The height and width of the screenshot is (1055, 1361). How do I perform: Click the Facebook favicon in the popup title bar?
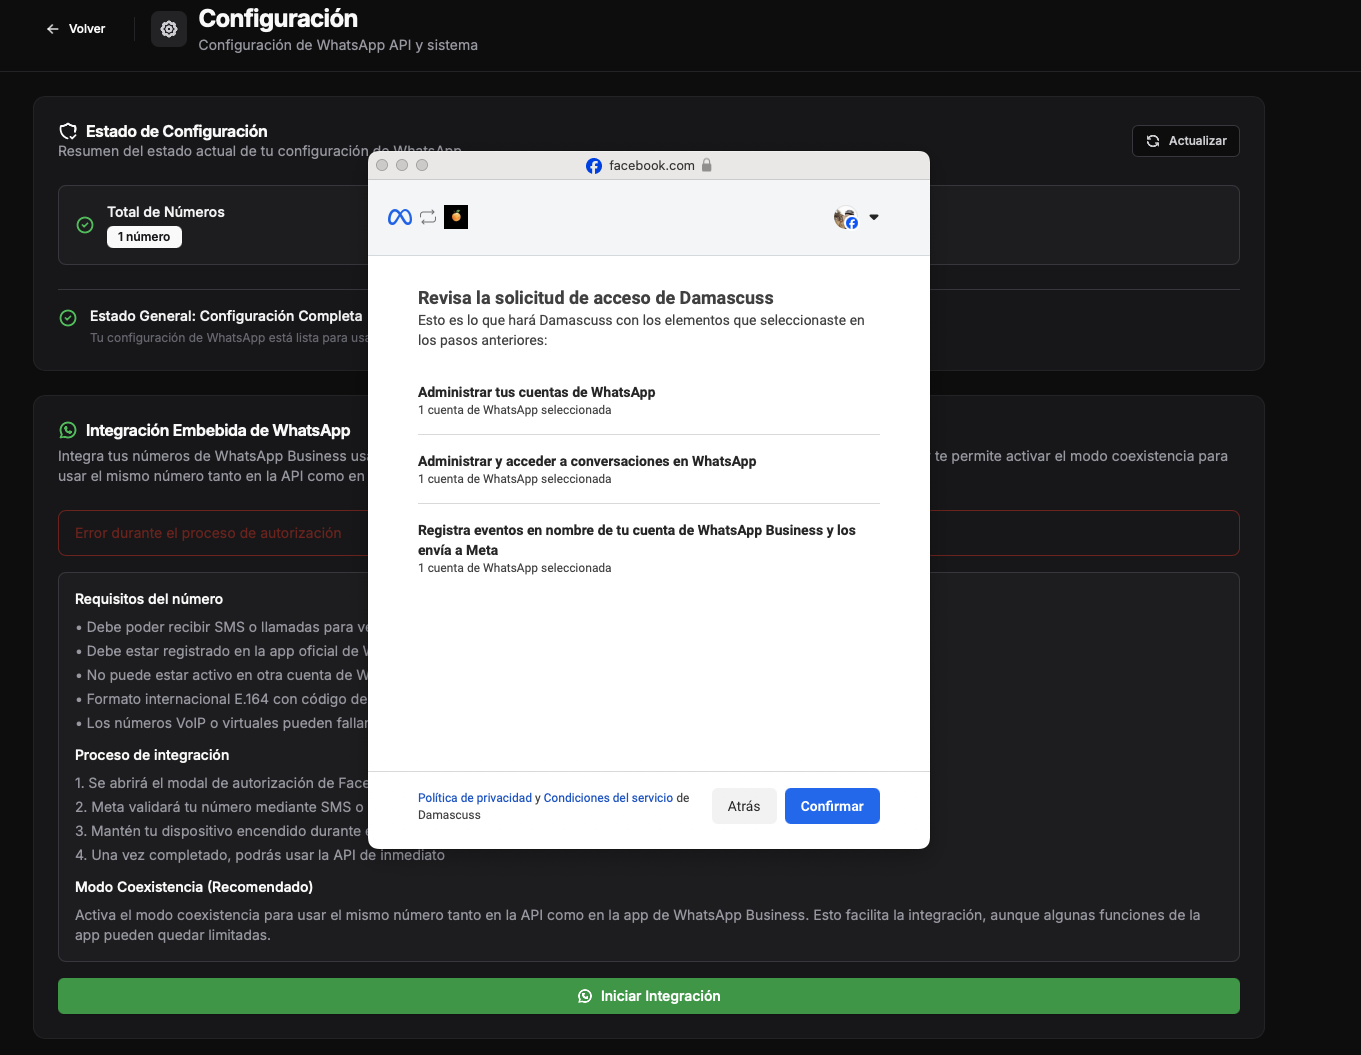click(x=594, y=166)
